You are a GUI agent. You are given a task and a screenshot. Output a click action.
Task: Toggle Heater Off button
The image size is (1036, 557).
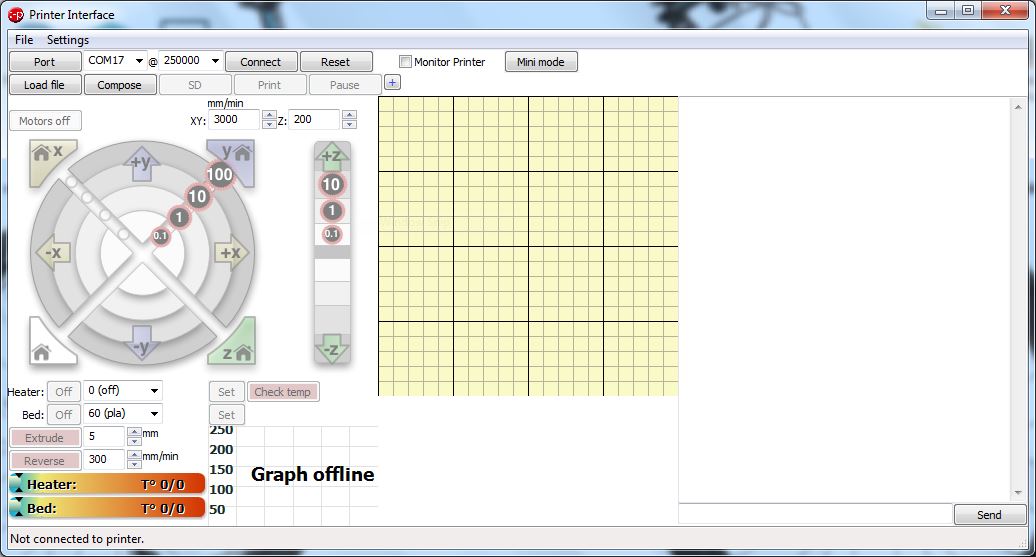(63, 392)
